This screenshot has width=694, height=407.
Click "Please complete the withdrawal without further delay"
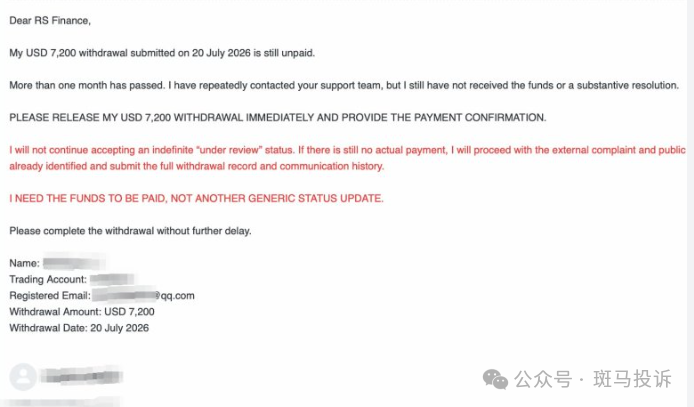[130, 231]
